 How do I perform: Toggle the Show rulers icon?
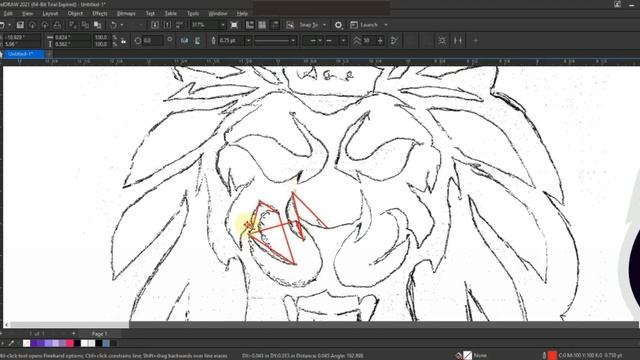tap(249, 25)
